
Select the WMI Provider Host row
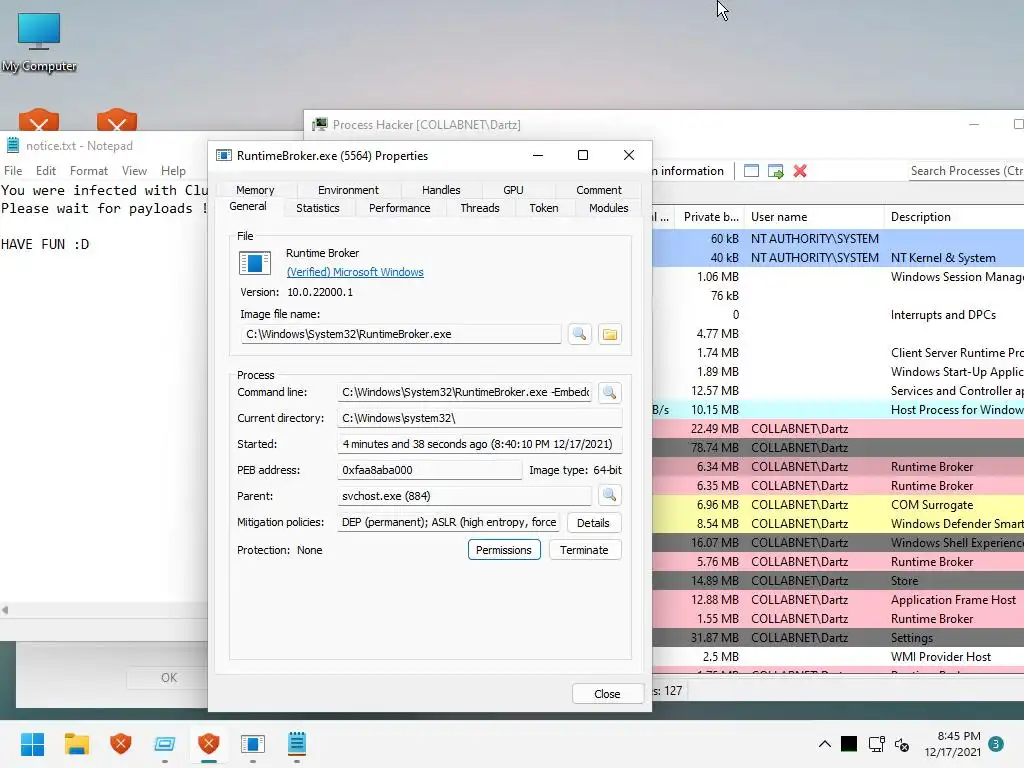838,657
